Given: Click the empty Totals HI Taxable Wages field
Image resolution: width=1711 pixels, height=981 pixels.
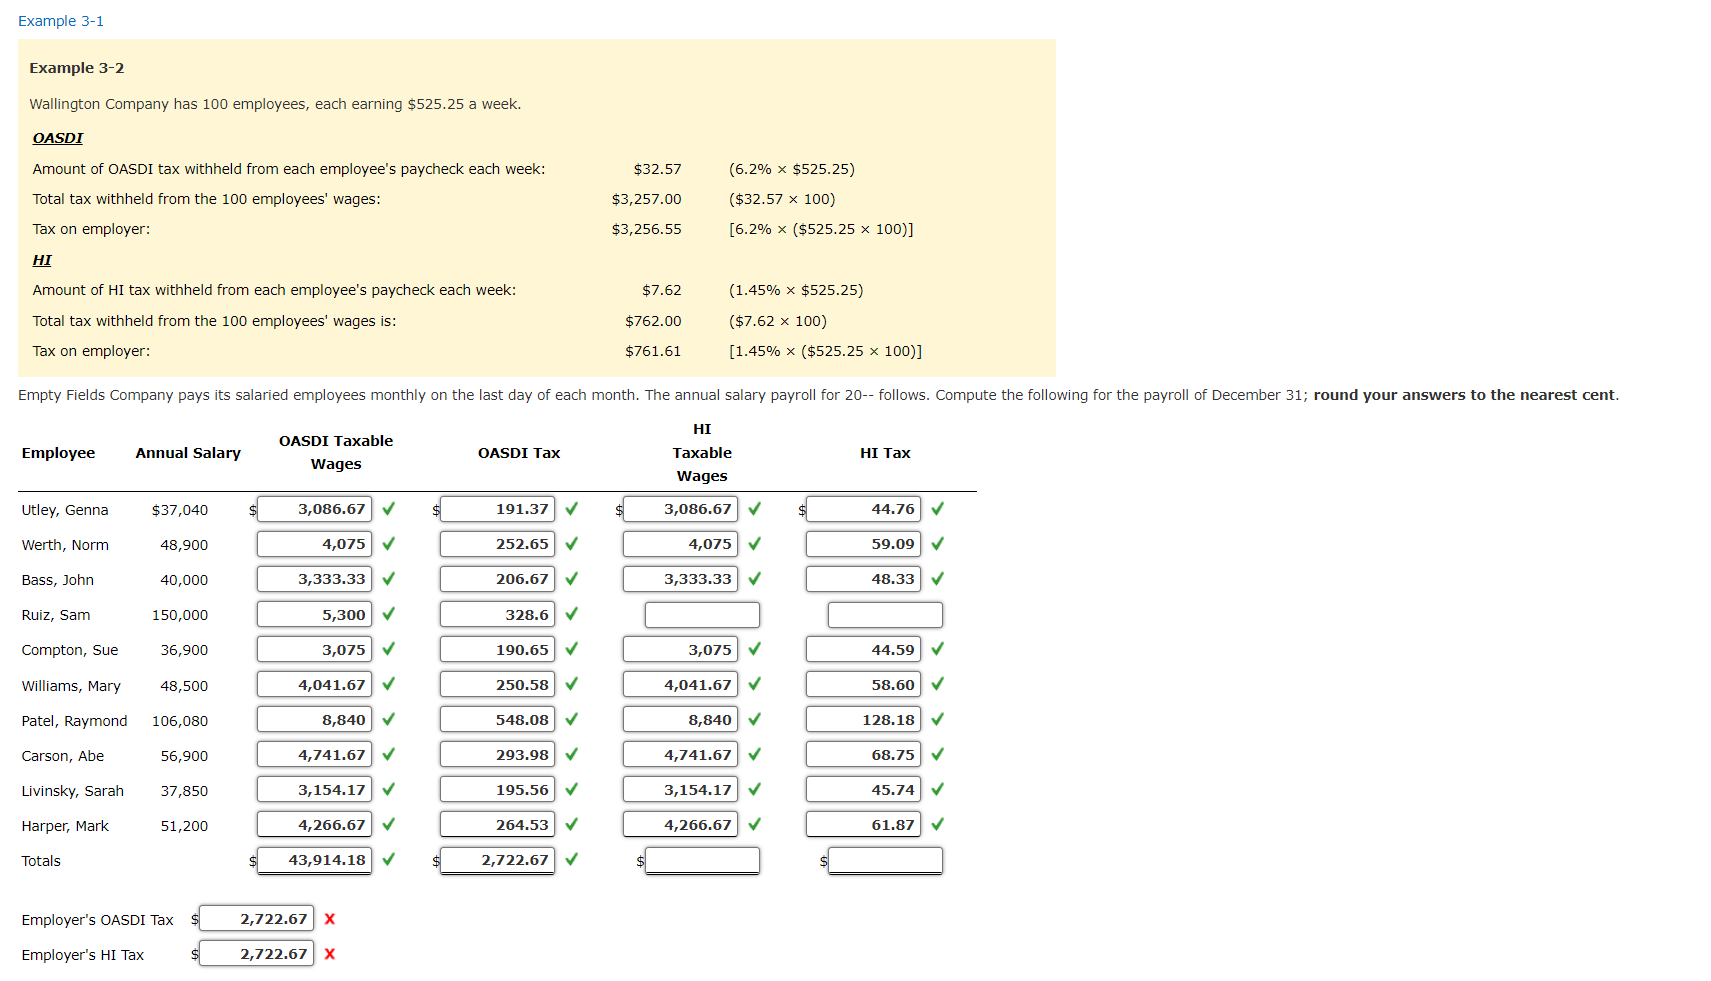Looking at the screenshot, I should tap(703, 860).
